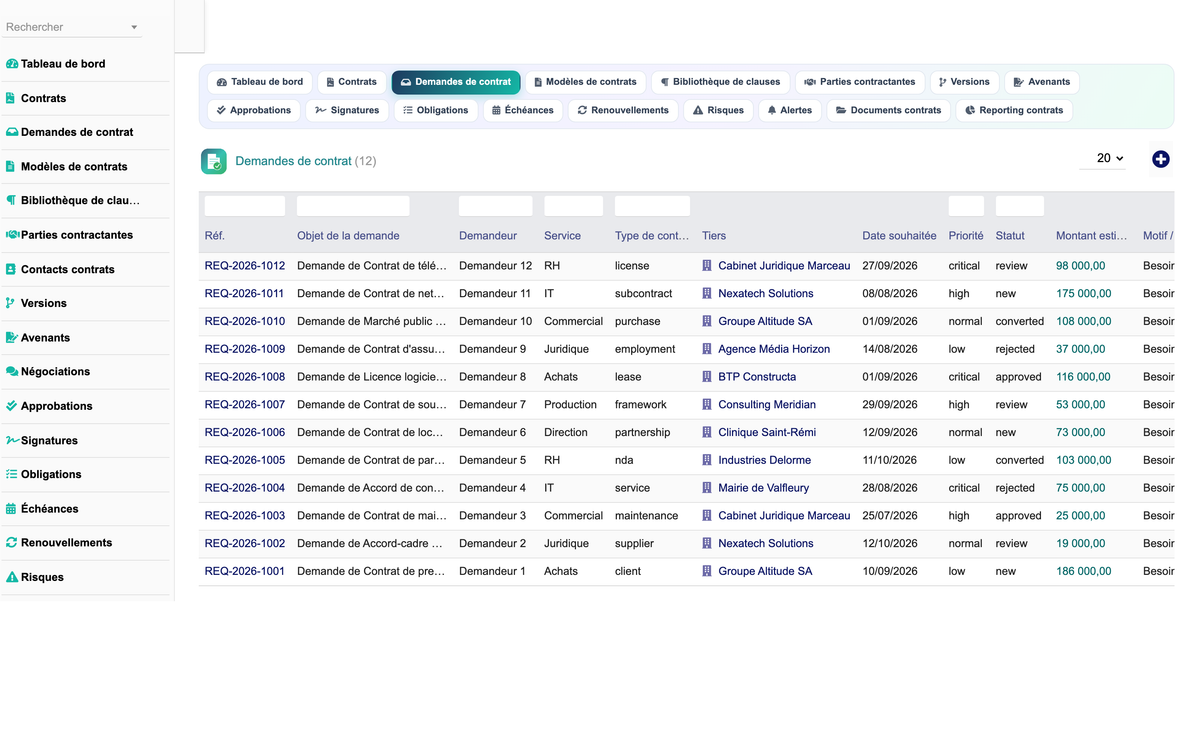
Task: Open the Obligations tab in top bar
Action: tap(436, 110)
